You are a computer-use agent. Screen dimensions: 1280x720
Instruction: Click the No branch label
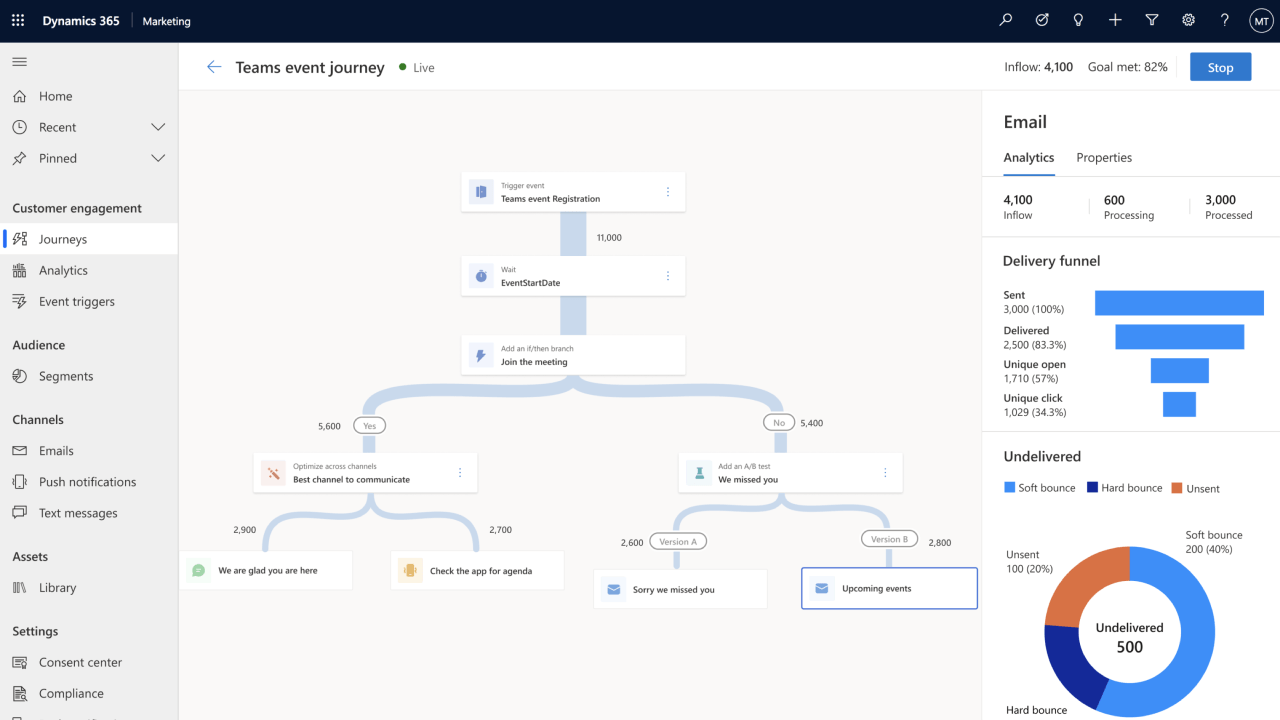(778, 422)
